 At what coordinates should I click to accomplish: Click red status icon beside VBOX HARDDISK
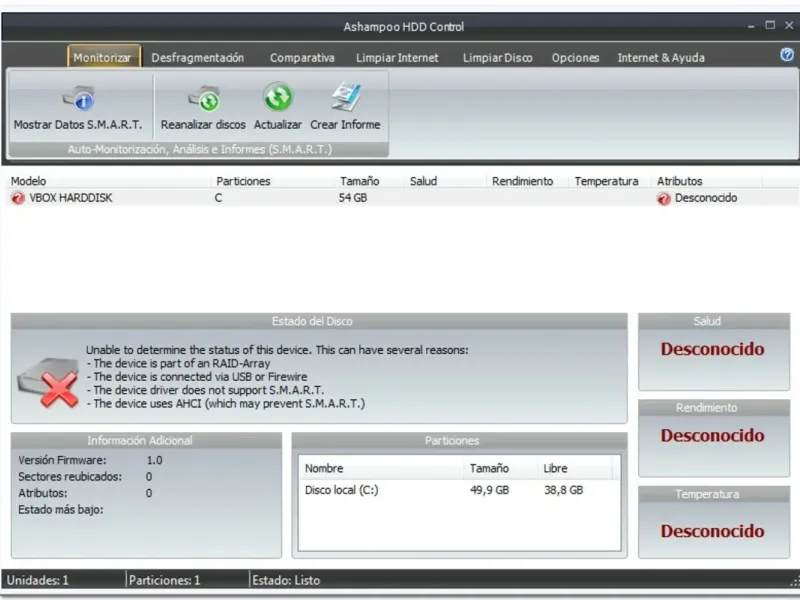coord(18,198)
